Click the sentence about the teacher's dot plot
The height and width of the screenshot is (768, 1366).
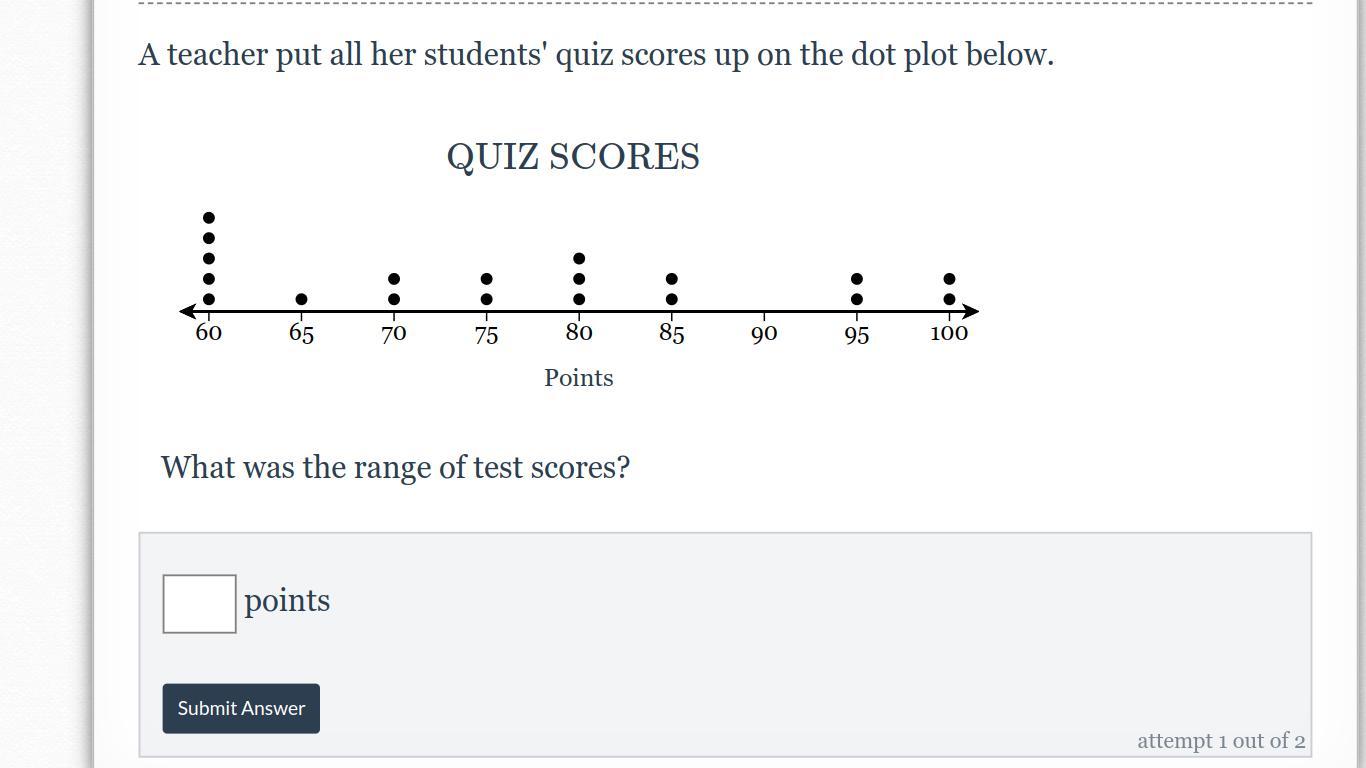[596, 55]
